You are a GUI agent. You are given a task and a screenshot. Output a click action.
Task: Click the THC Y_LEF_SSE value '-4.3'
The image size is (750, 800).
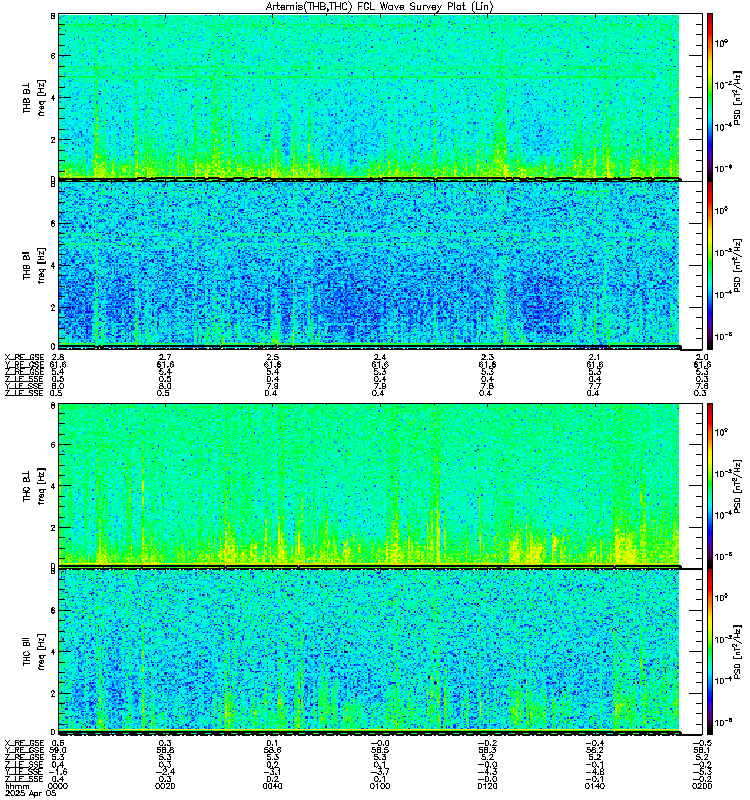[487, 772]
